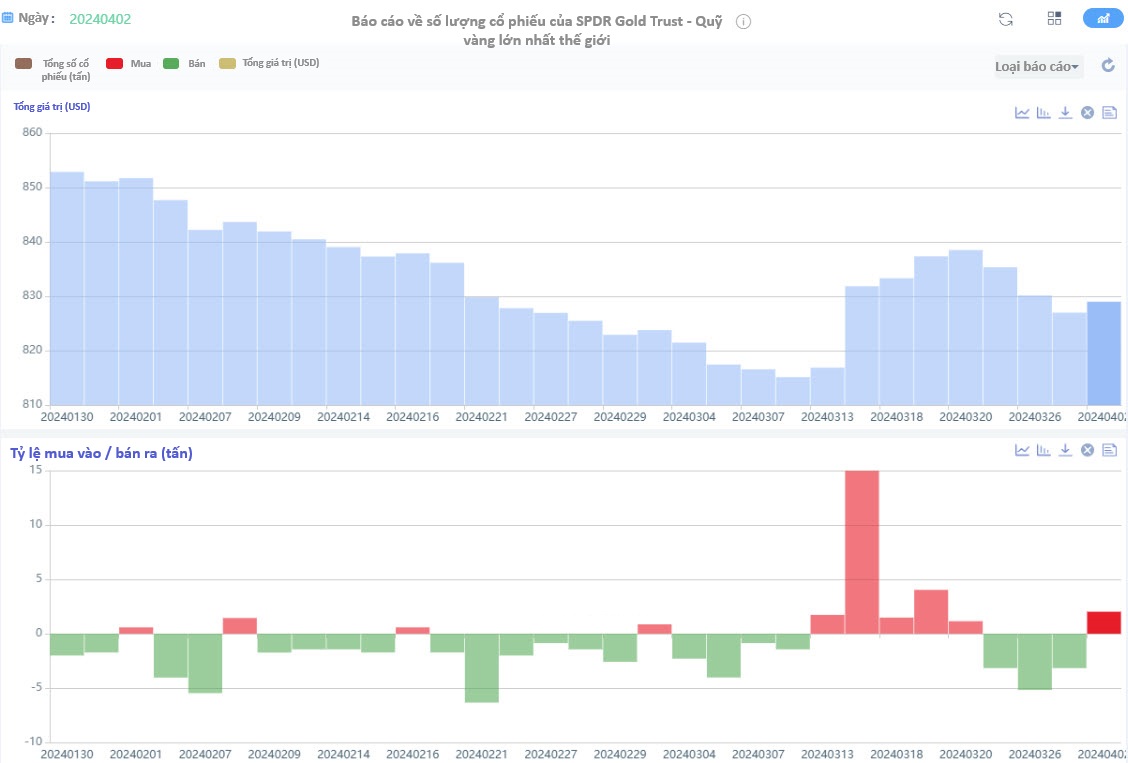Click the tallest red bar in the buy/sell chart

862,552
